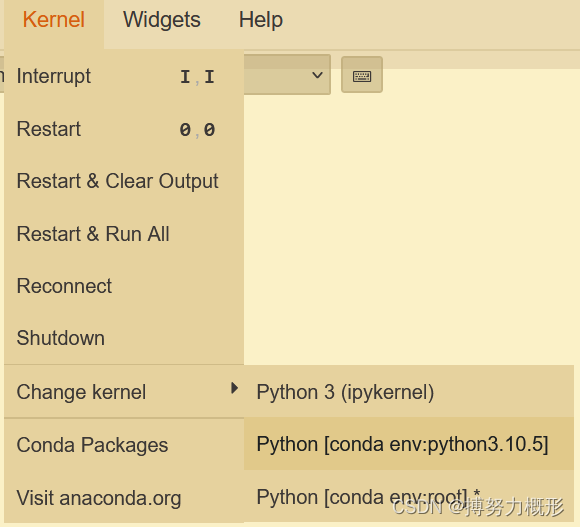Click the Interrupt shortcut keys I, I
This screenshot has height=527, width=580.
tap(197, 77)
